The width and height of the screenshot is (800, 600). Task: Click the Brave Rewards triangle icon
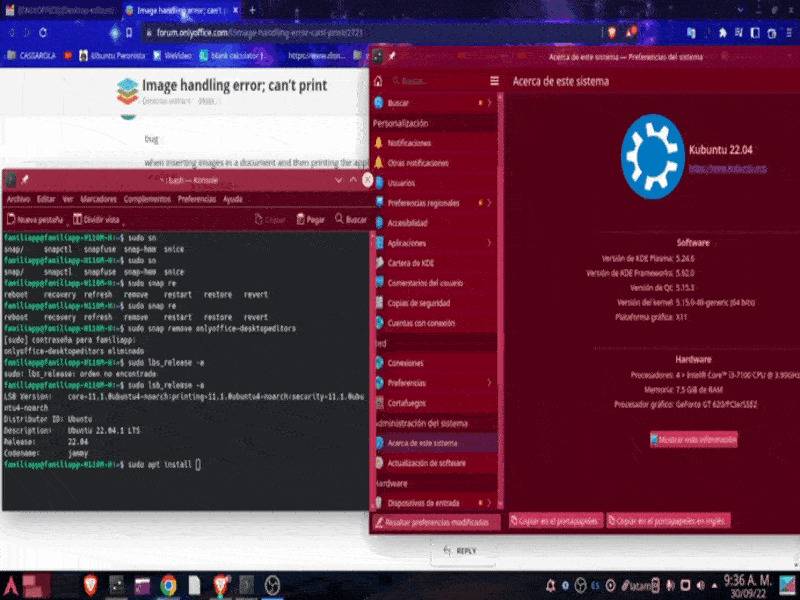point(630,32)
